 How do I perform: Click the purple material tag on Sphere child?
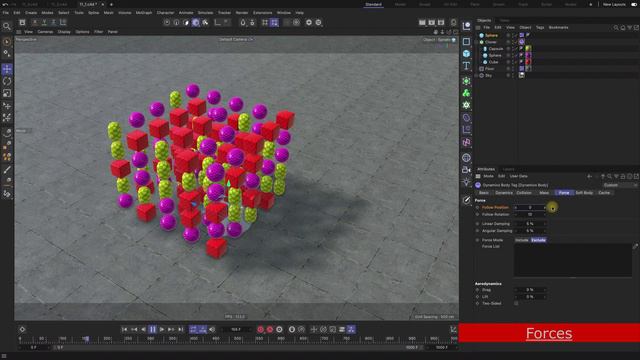[528, 55]
